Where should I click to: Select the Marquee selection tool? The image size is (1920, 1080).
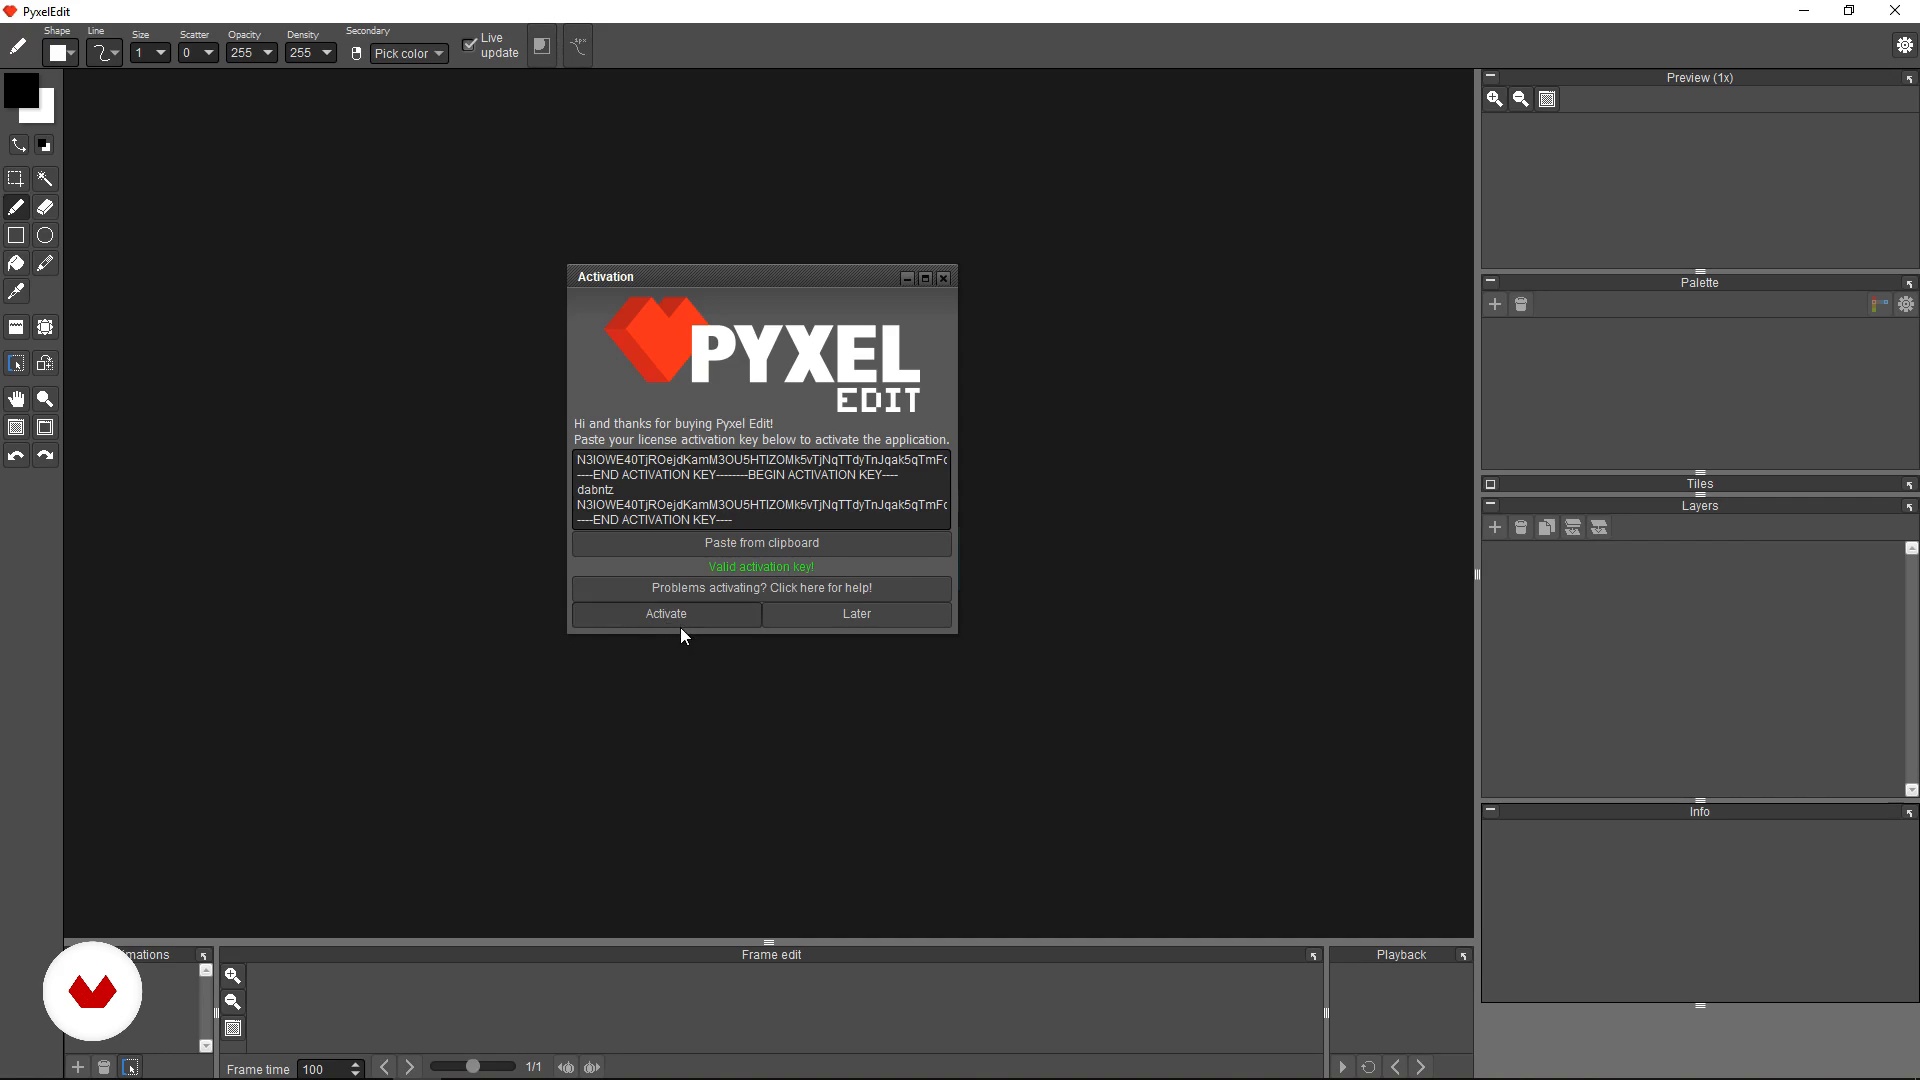point(16,179)
